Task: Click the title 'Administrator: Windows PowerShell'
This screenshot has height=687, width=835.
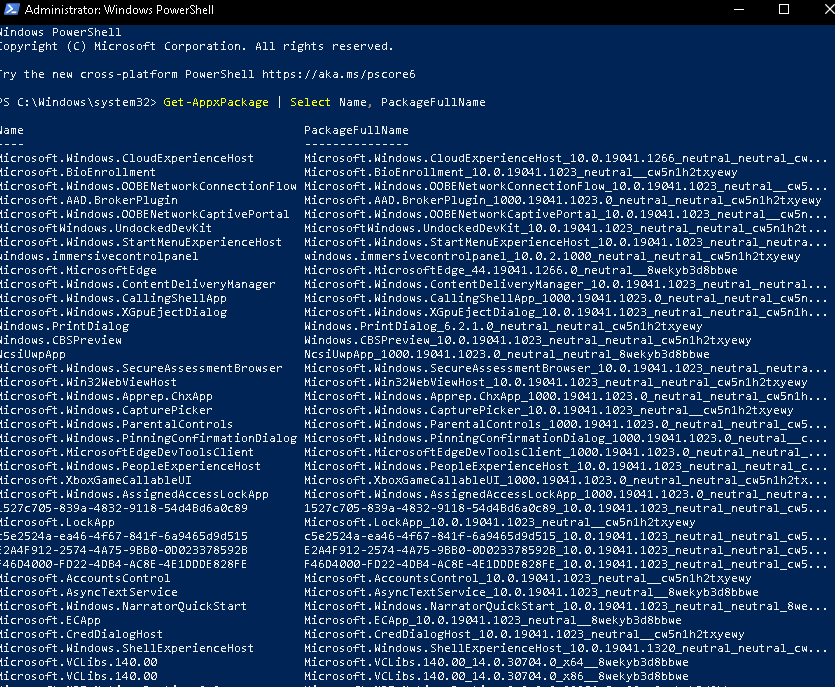Action: [119, 10]
